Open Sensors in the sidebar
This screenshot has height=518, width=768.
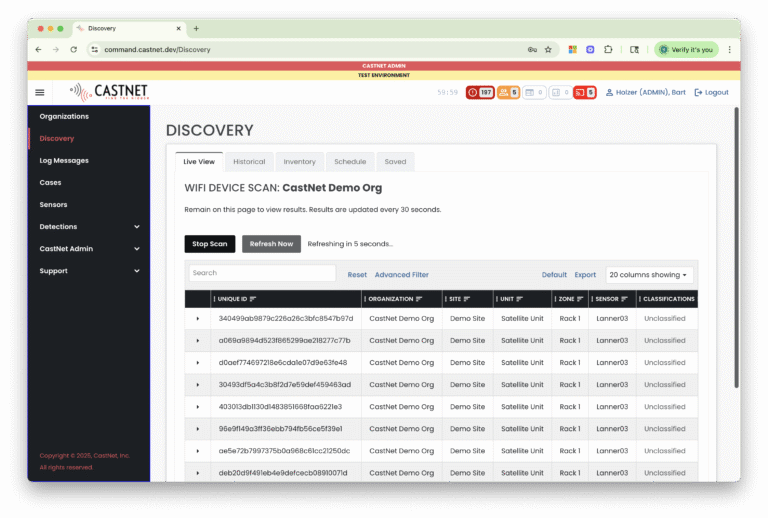tap(53, 205)
